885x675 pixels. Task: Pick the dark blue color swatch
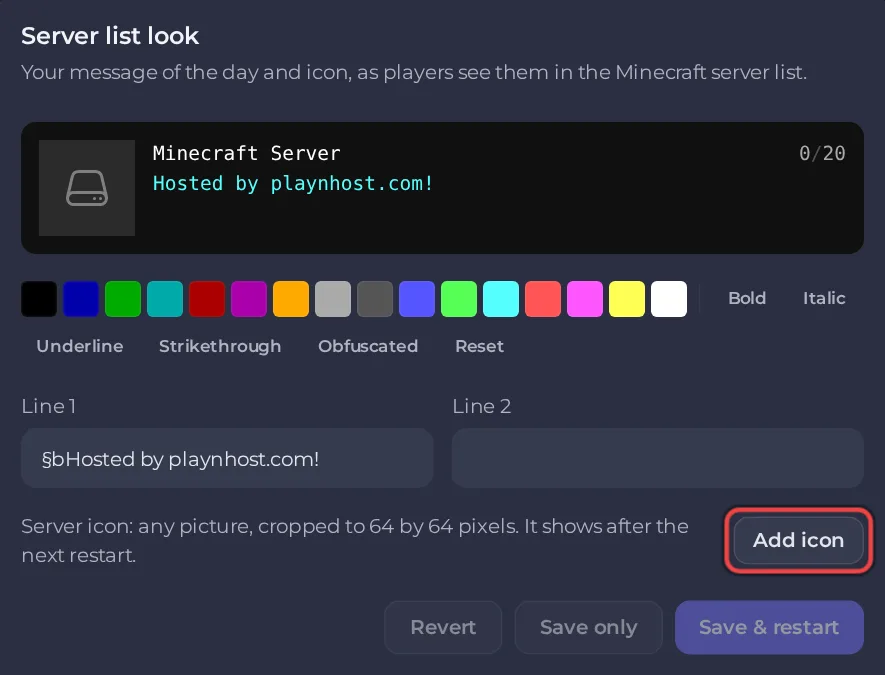(81, 299)
